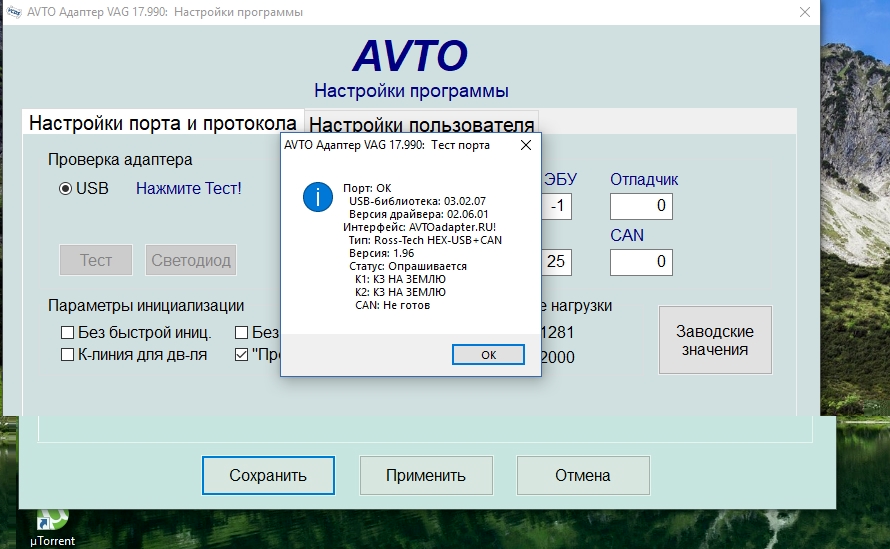Image resolution: width=890 pixels, height=549 pixels.
Task: Click K2: КЗ НА ЗЕМЛЮ line
Action: (x=400, y=292)
